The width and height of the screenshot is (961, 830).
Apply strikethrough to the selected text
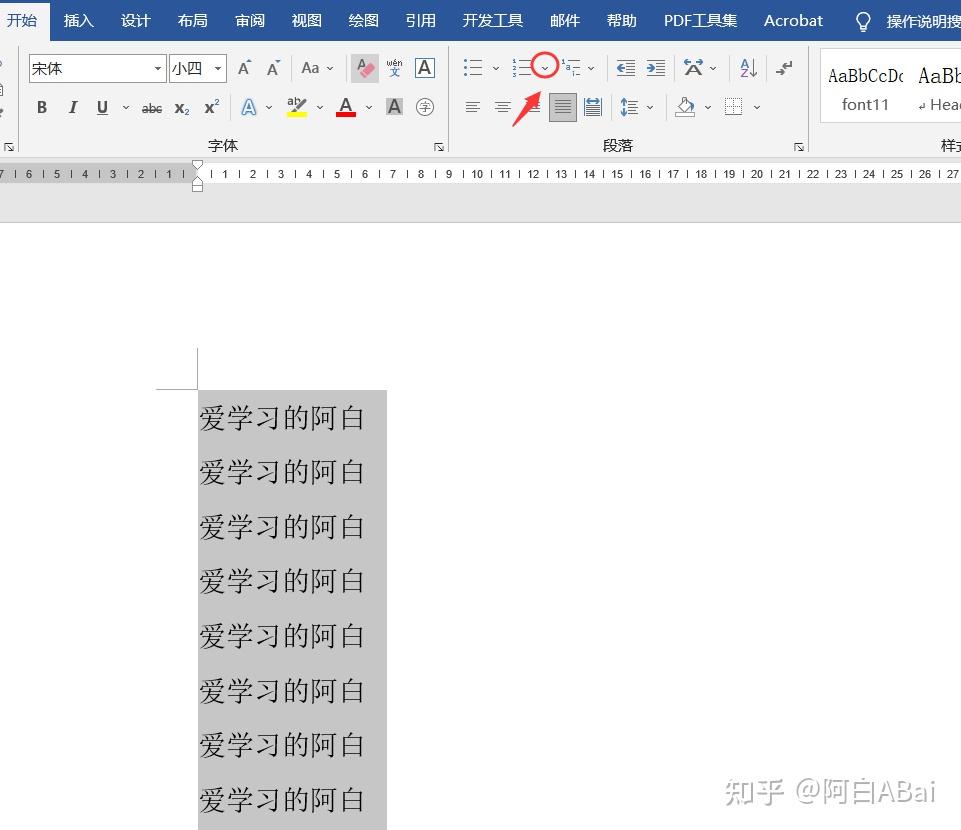151,107
